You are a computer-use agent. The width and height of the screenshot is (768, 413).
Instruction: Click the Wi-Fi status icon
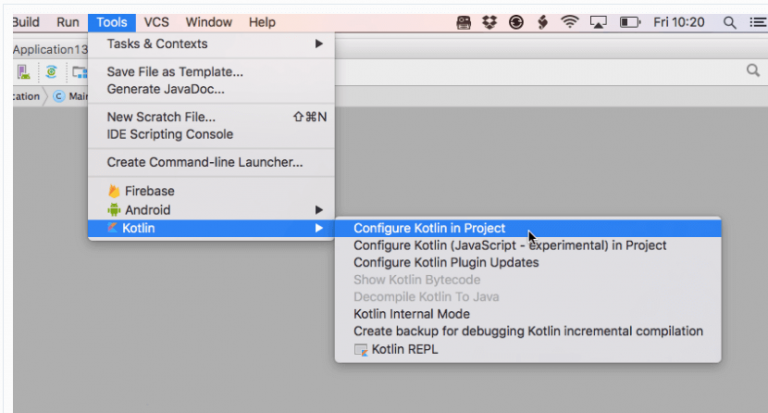tap(570, 22)
